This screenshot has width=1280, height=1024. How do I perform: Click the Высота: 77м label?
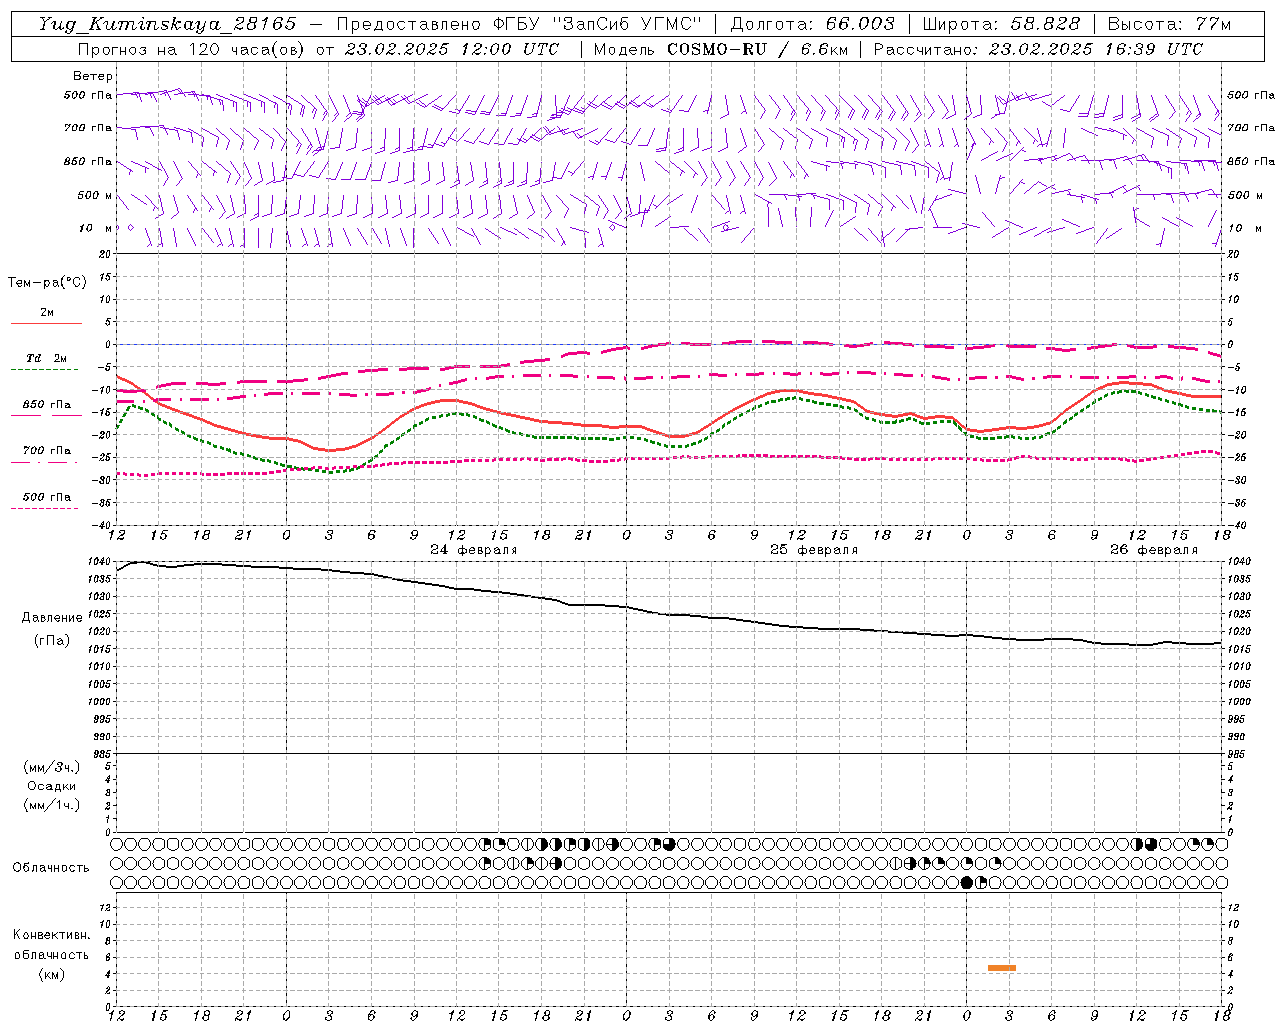[1169, 24]
